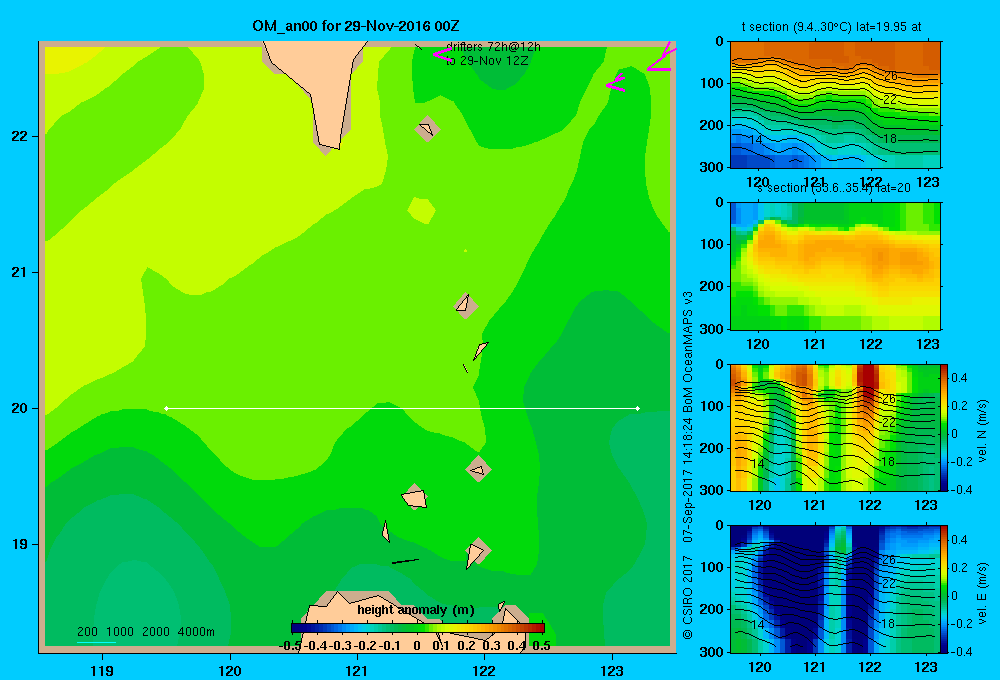The height and width of the screenshot is (680, 1000).
Task: Click the main map latitude tick label '21'
Action: tap(20, 272)
